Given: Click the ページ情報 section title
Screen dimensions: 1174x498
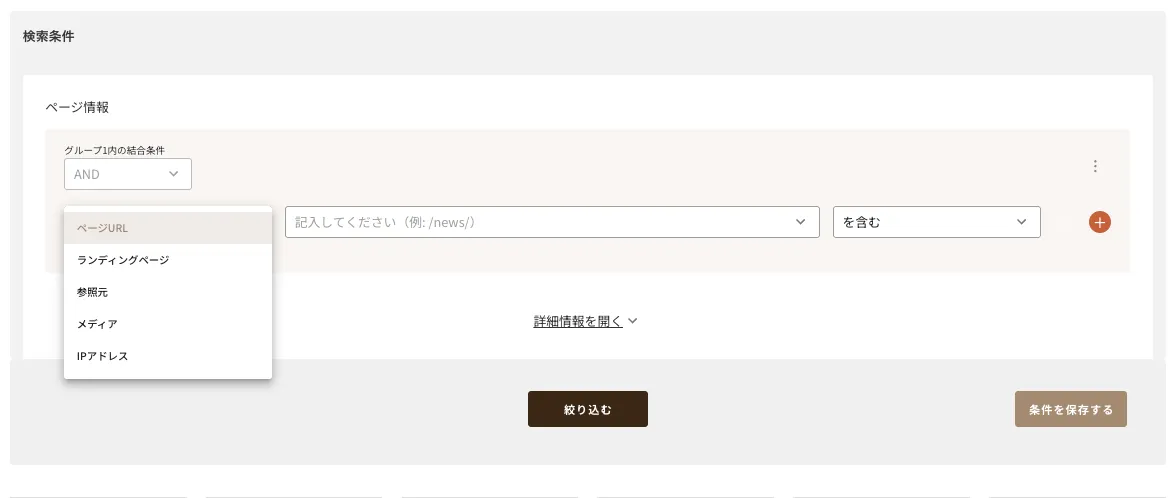Looking at the screenshot, I should pyautogui.click(x=77, y=107).
